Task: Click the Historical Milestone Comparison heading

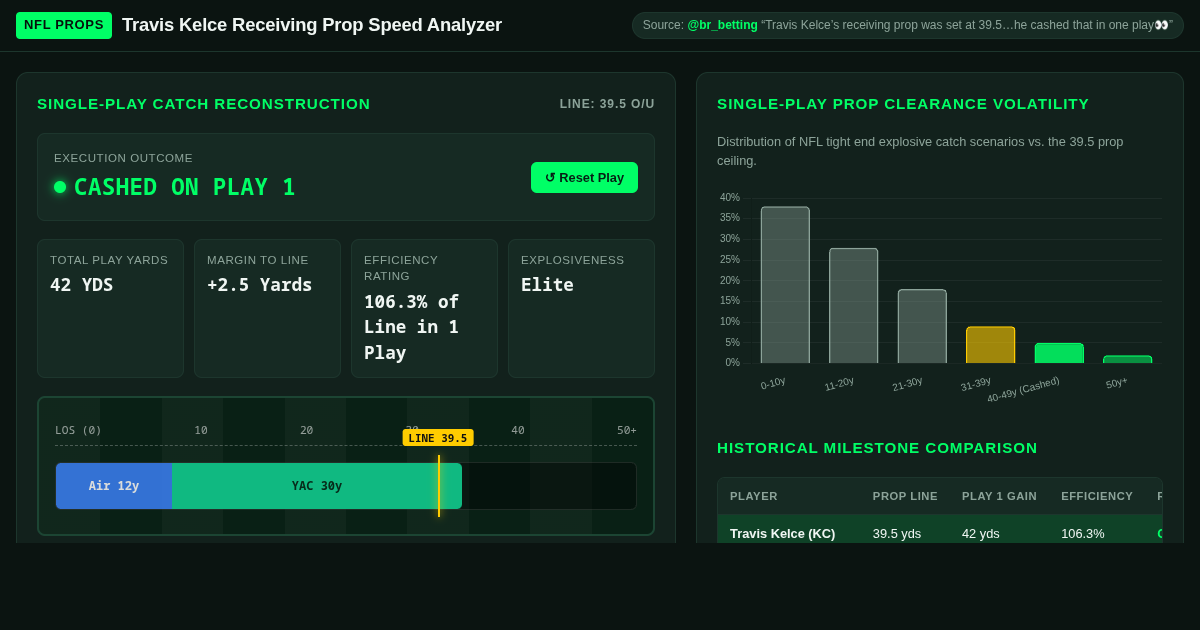Action: pos(877,448)
